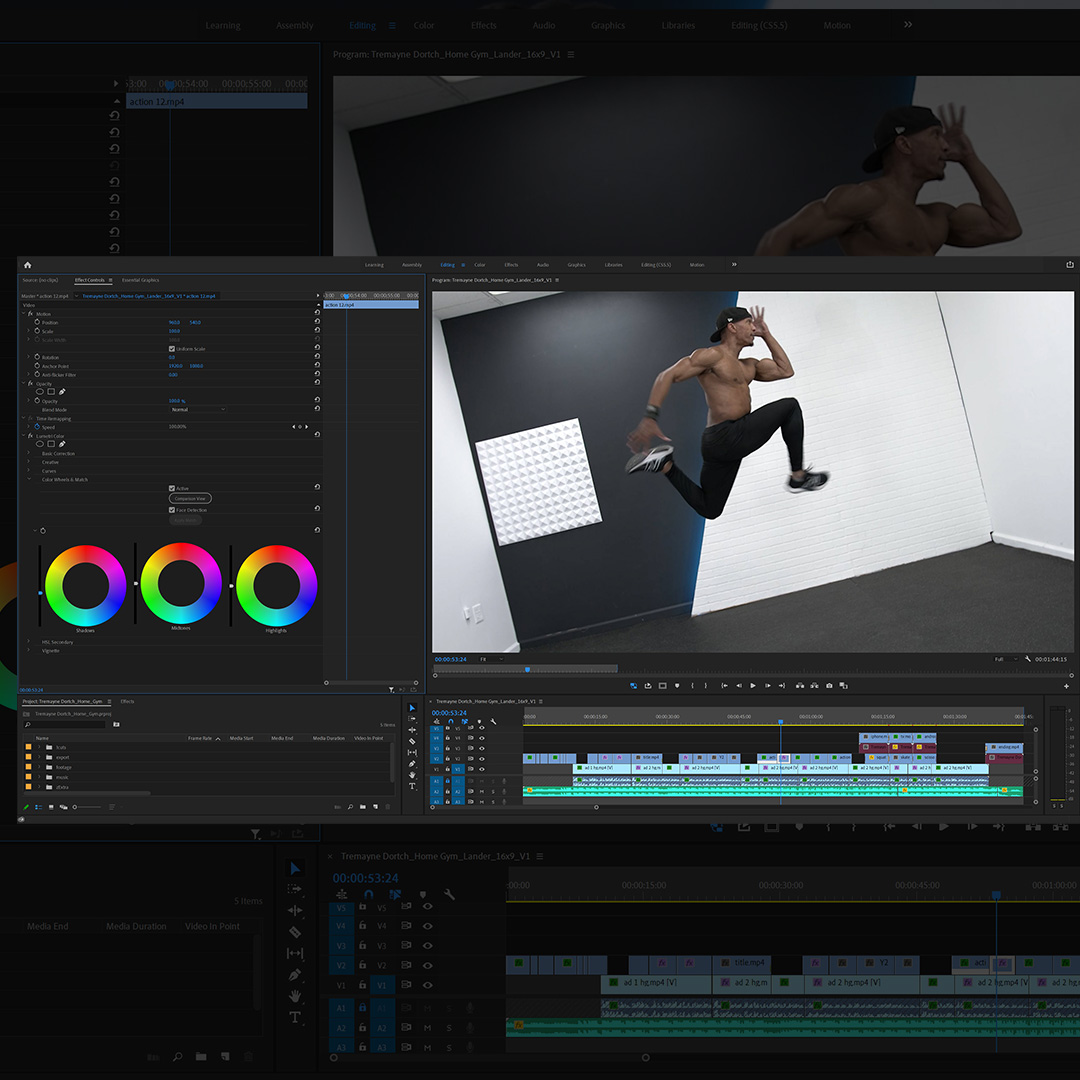Switch to Audio workspace in front window

click(x=543, y=264)
